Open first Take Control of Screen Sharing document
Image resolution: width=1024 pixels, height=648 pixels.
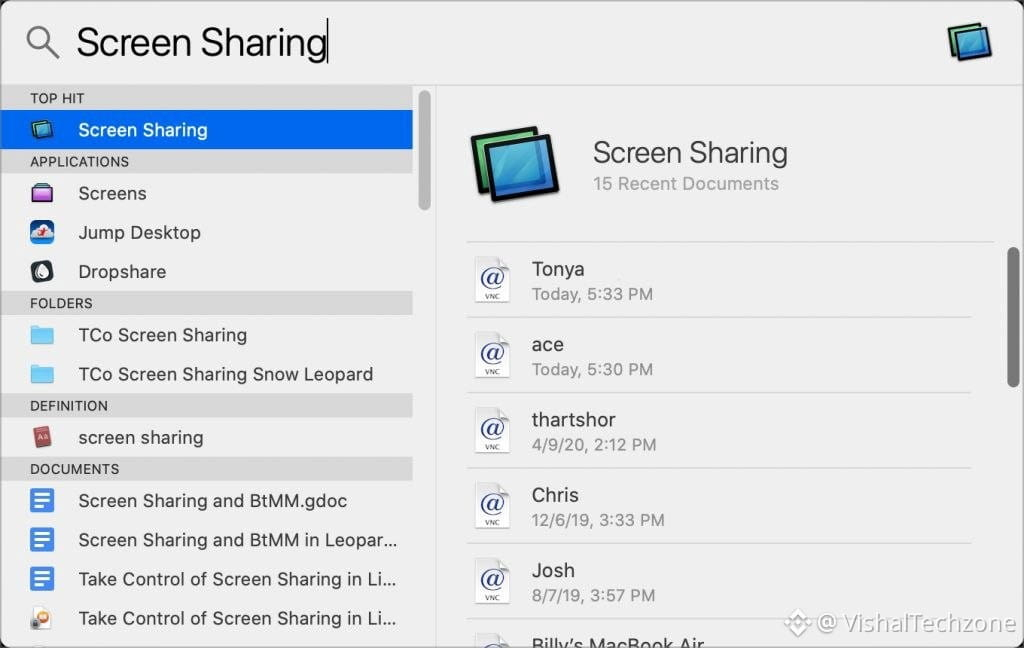(206, 579)
